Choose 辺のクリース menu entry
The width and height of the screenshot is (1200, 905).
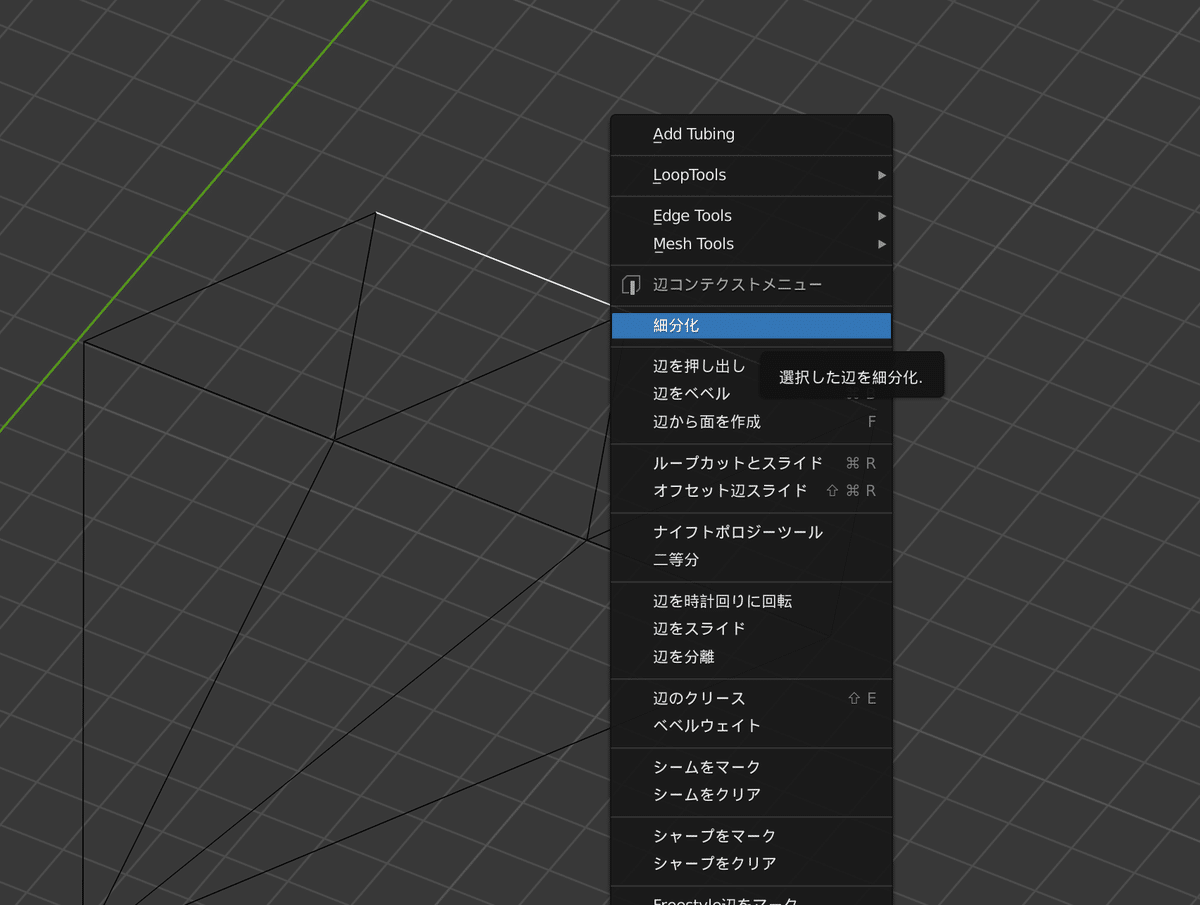coord(751,698)
